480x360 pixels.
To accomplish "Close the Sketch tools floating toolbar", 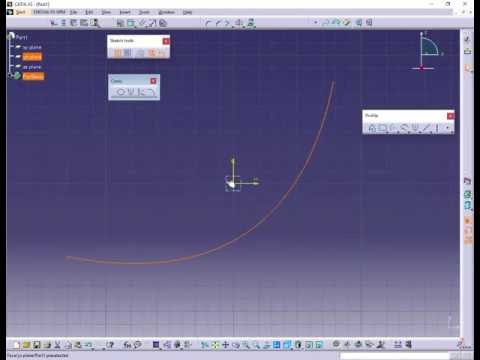I will pyautogui.click(x=166, y=41).
